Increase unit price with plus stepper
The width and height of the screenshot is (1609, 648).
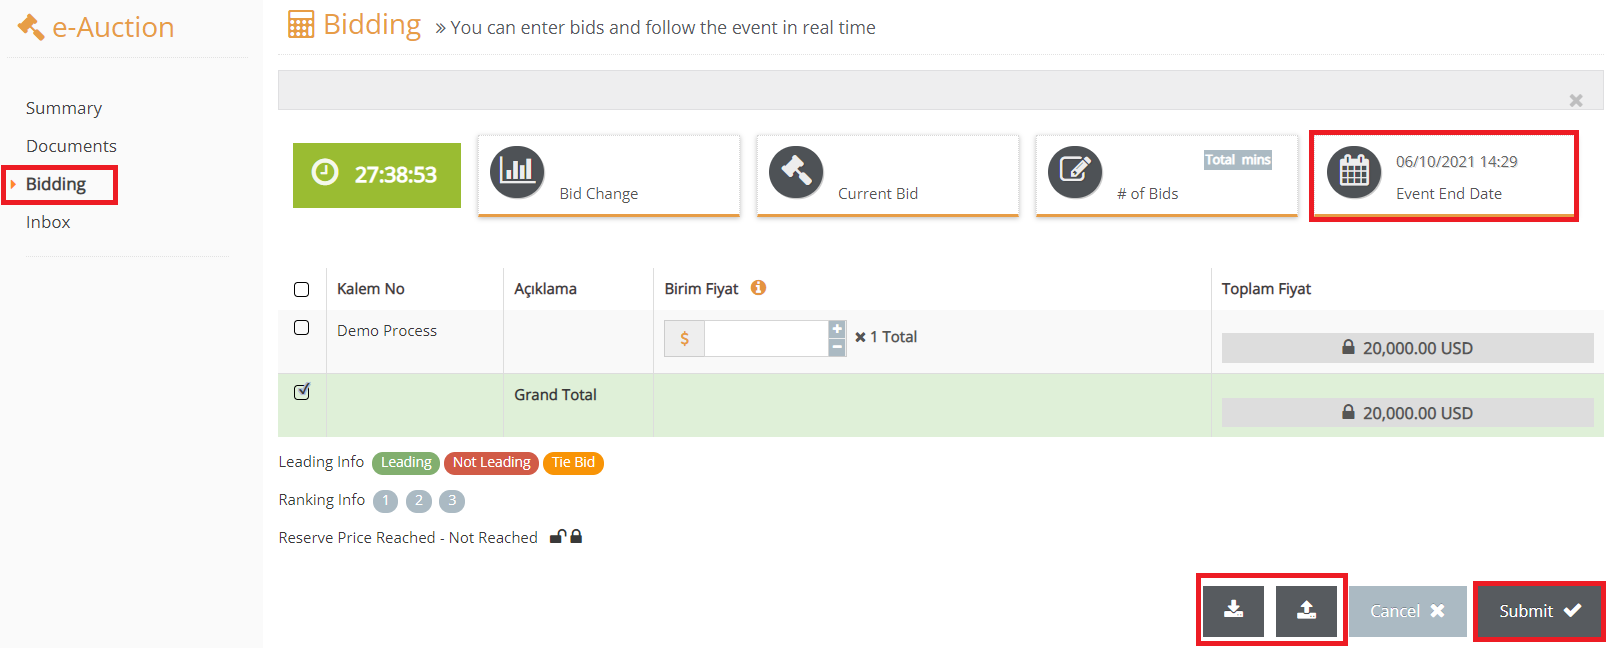coord(837,329)
